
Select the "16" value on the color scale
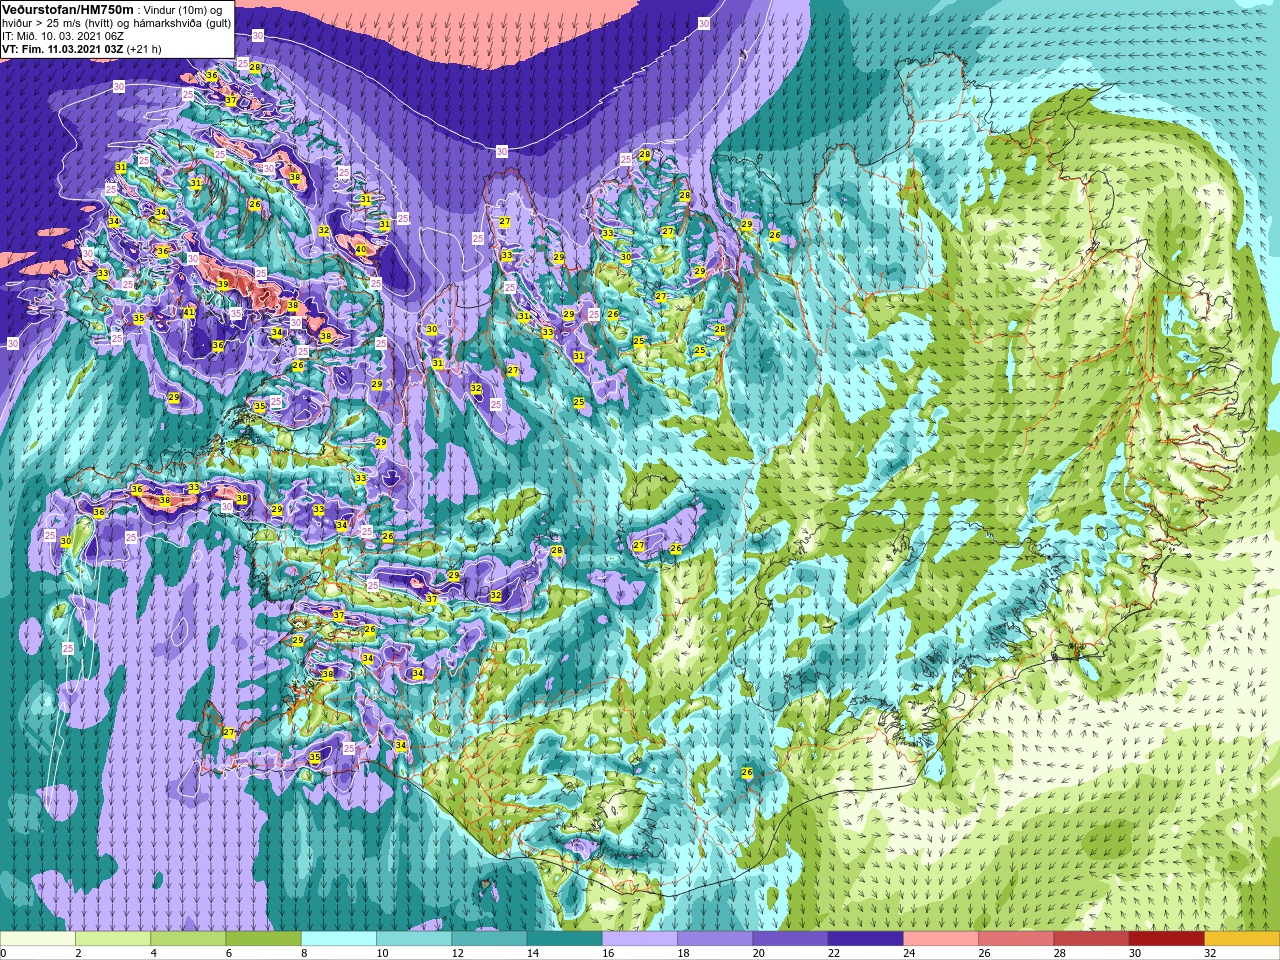pos(608,953)
